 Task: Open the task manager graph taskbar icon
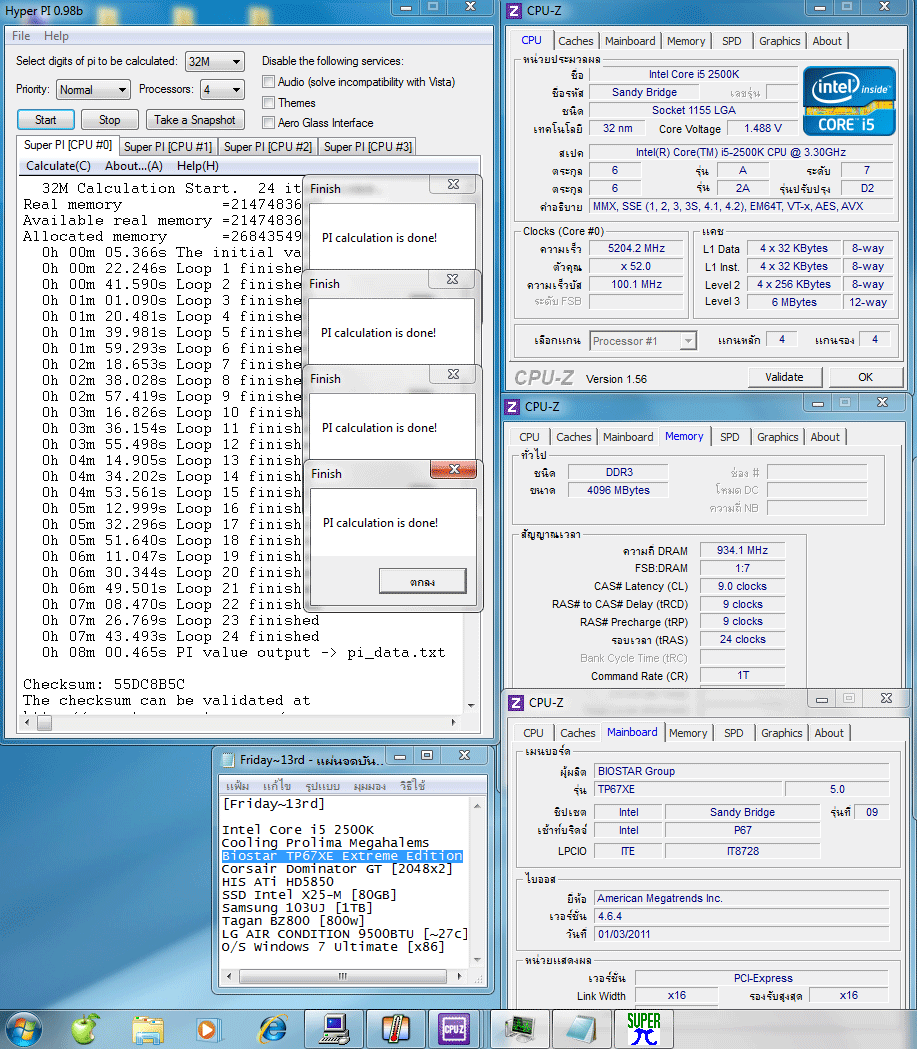(520, 1029)
